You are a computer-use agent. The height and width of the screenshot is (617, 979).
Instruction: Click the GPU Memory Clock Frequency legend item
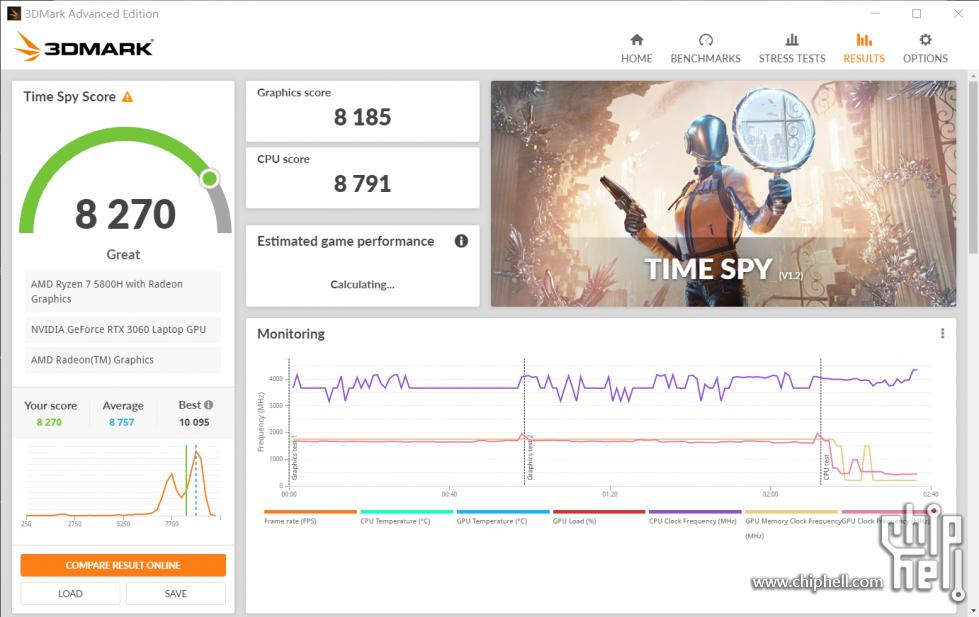[792, 525]
